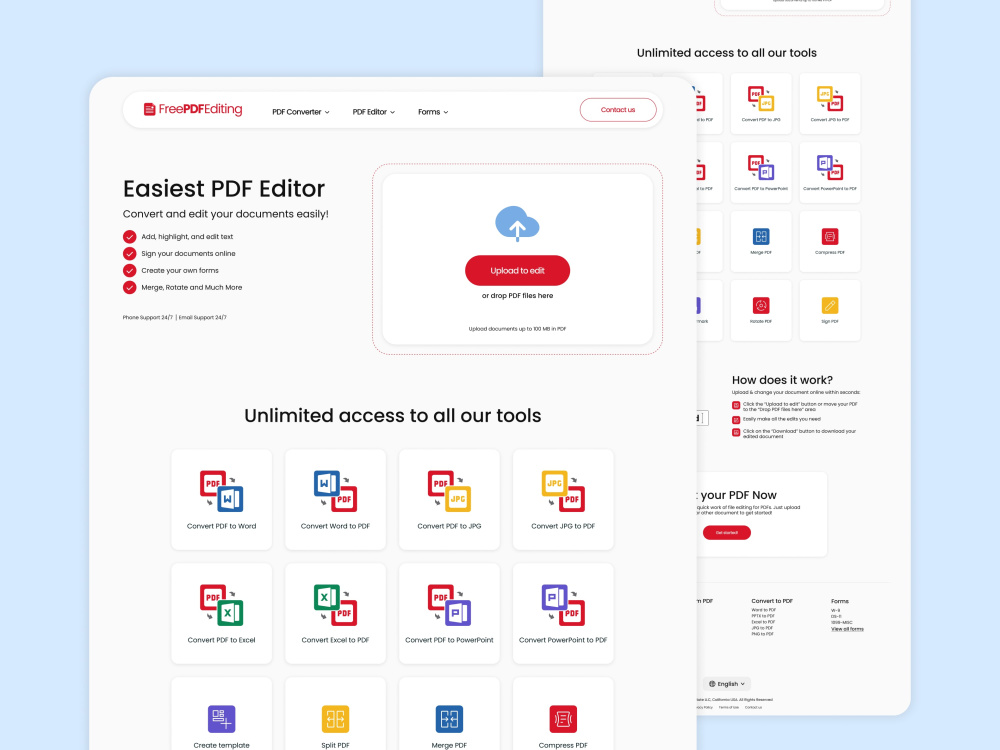
Task: Open Convert PowerPoint to PDF in back window
Action: 830,172
